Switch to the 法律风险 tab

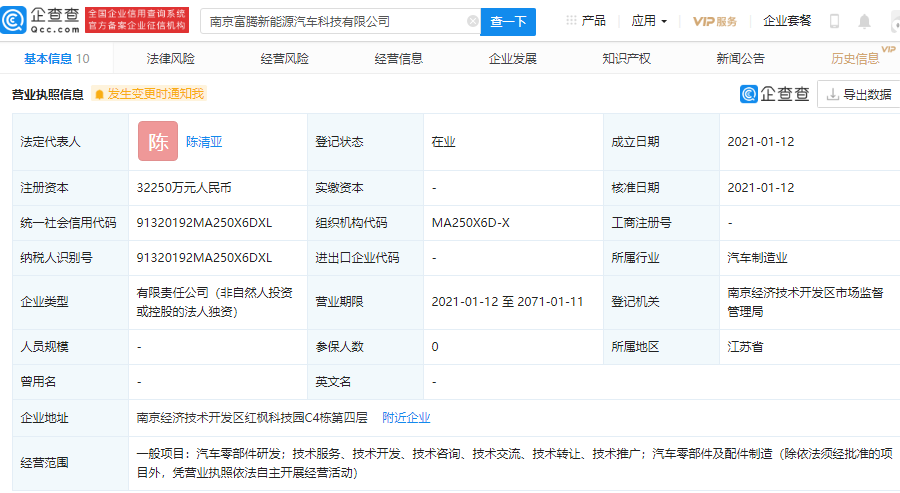pos(171,59)
